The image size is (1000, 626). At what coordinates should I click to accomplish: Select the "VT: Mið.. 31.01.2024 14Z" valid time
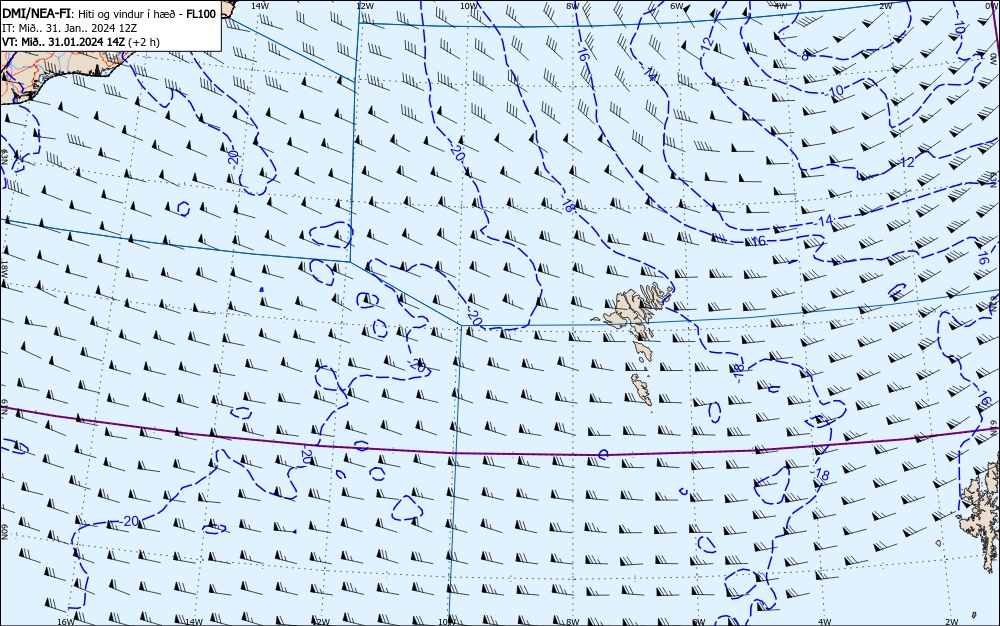[64, 42]
